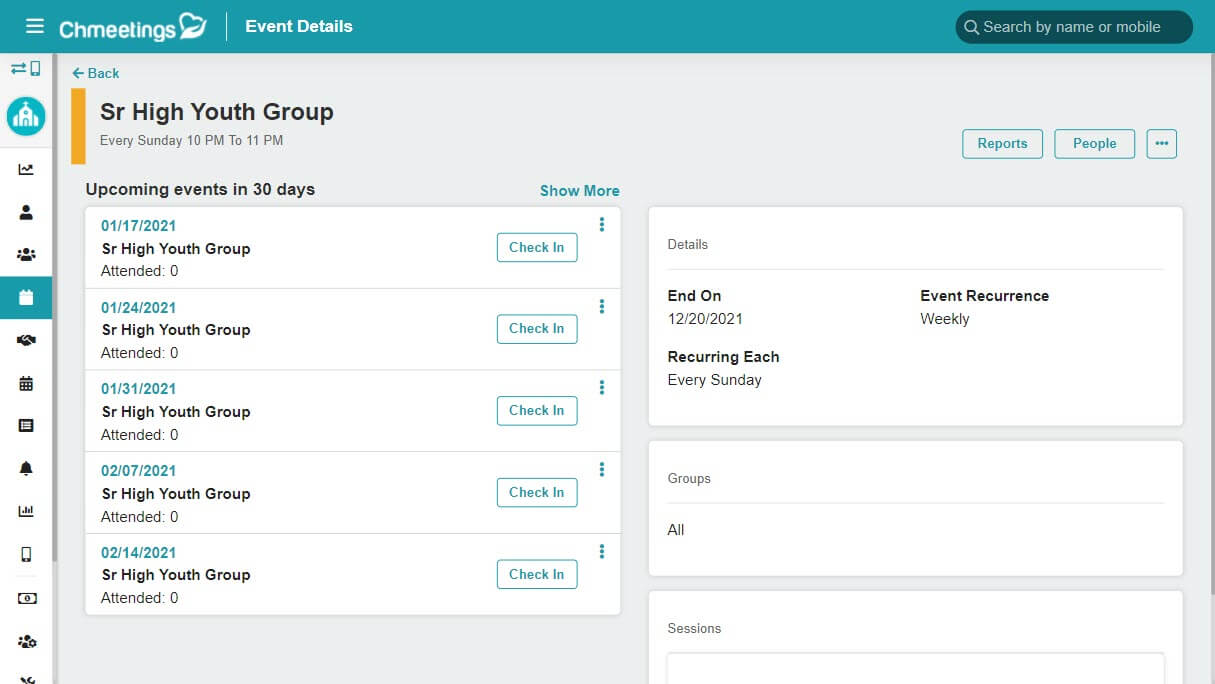The height and width of the screenshot is (684, 1215).
Task: Click the Chmeetings logo
Action: (x=130, y=27)
